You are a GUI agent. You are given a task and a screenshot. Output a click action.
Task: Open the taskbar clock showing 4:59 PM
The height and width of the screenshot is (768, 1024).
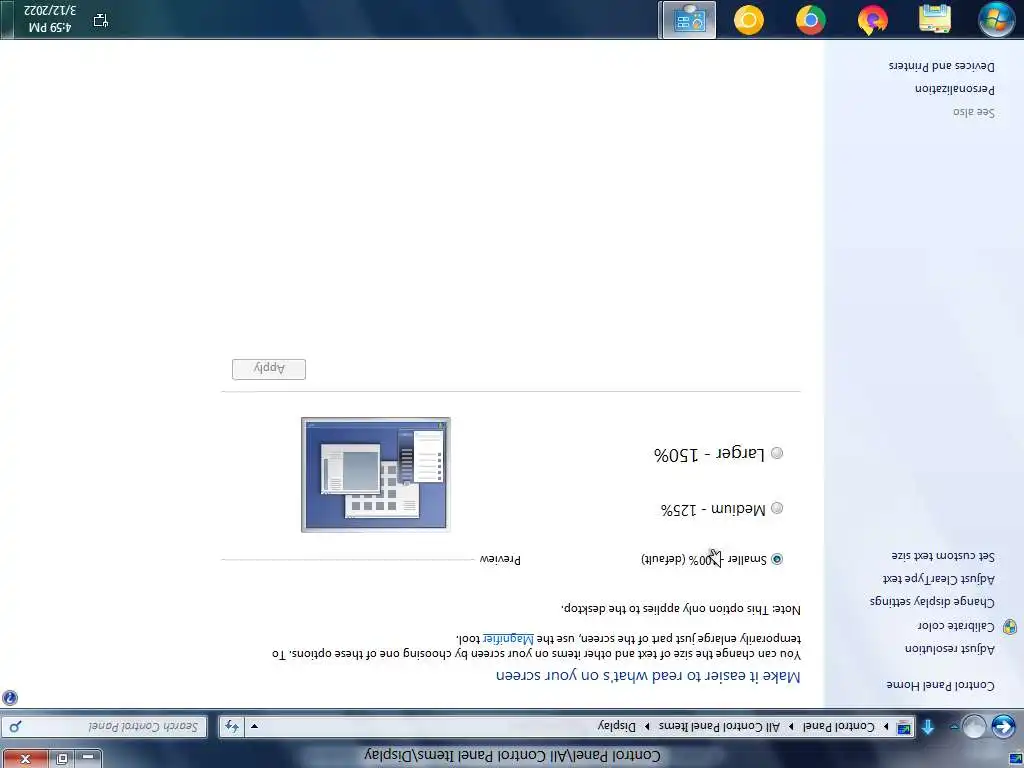[x=50, y=19]
